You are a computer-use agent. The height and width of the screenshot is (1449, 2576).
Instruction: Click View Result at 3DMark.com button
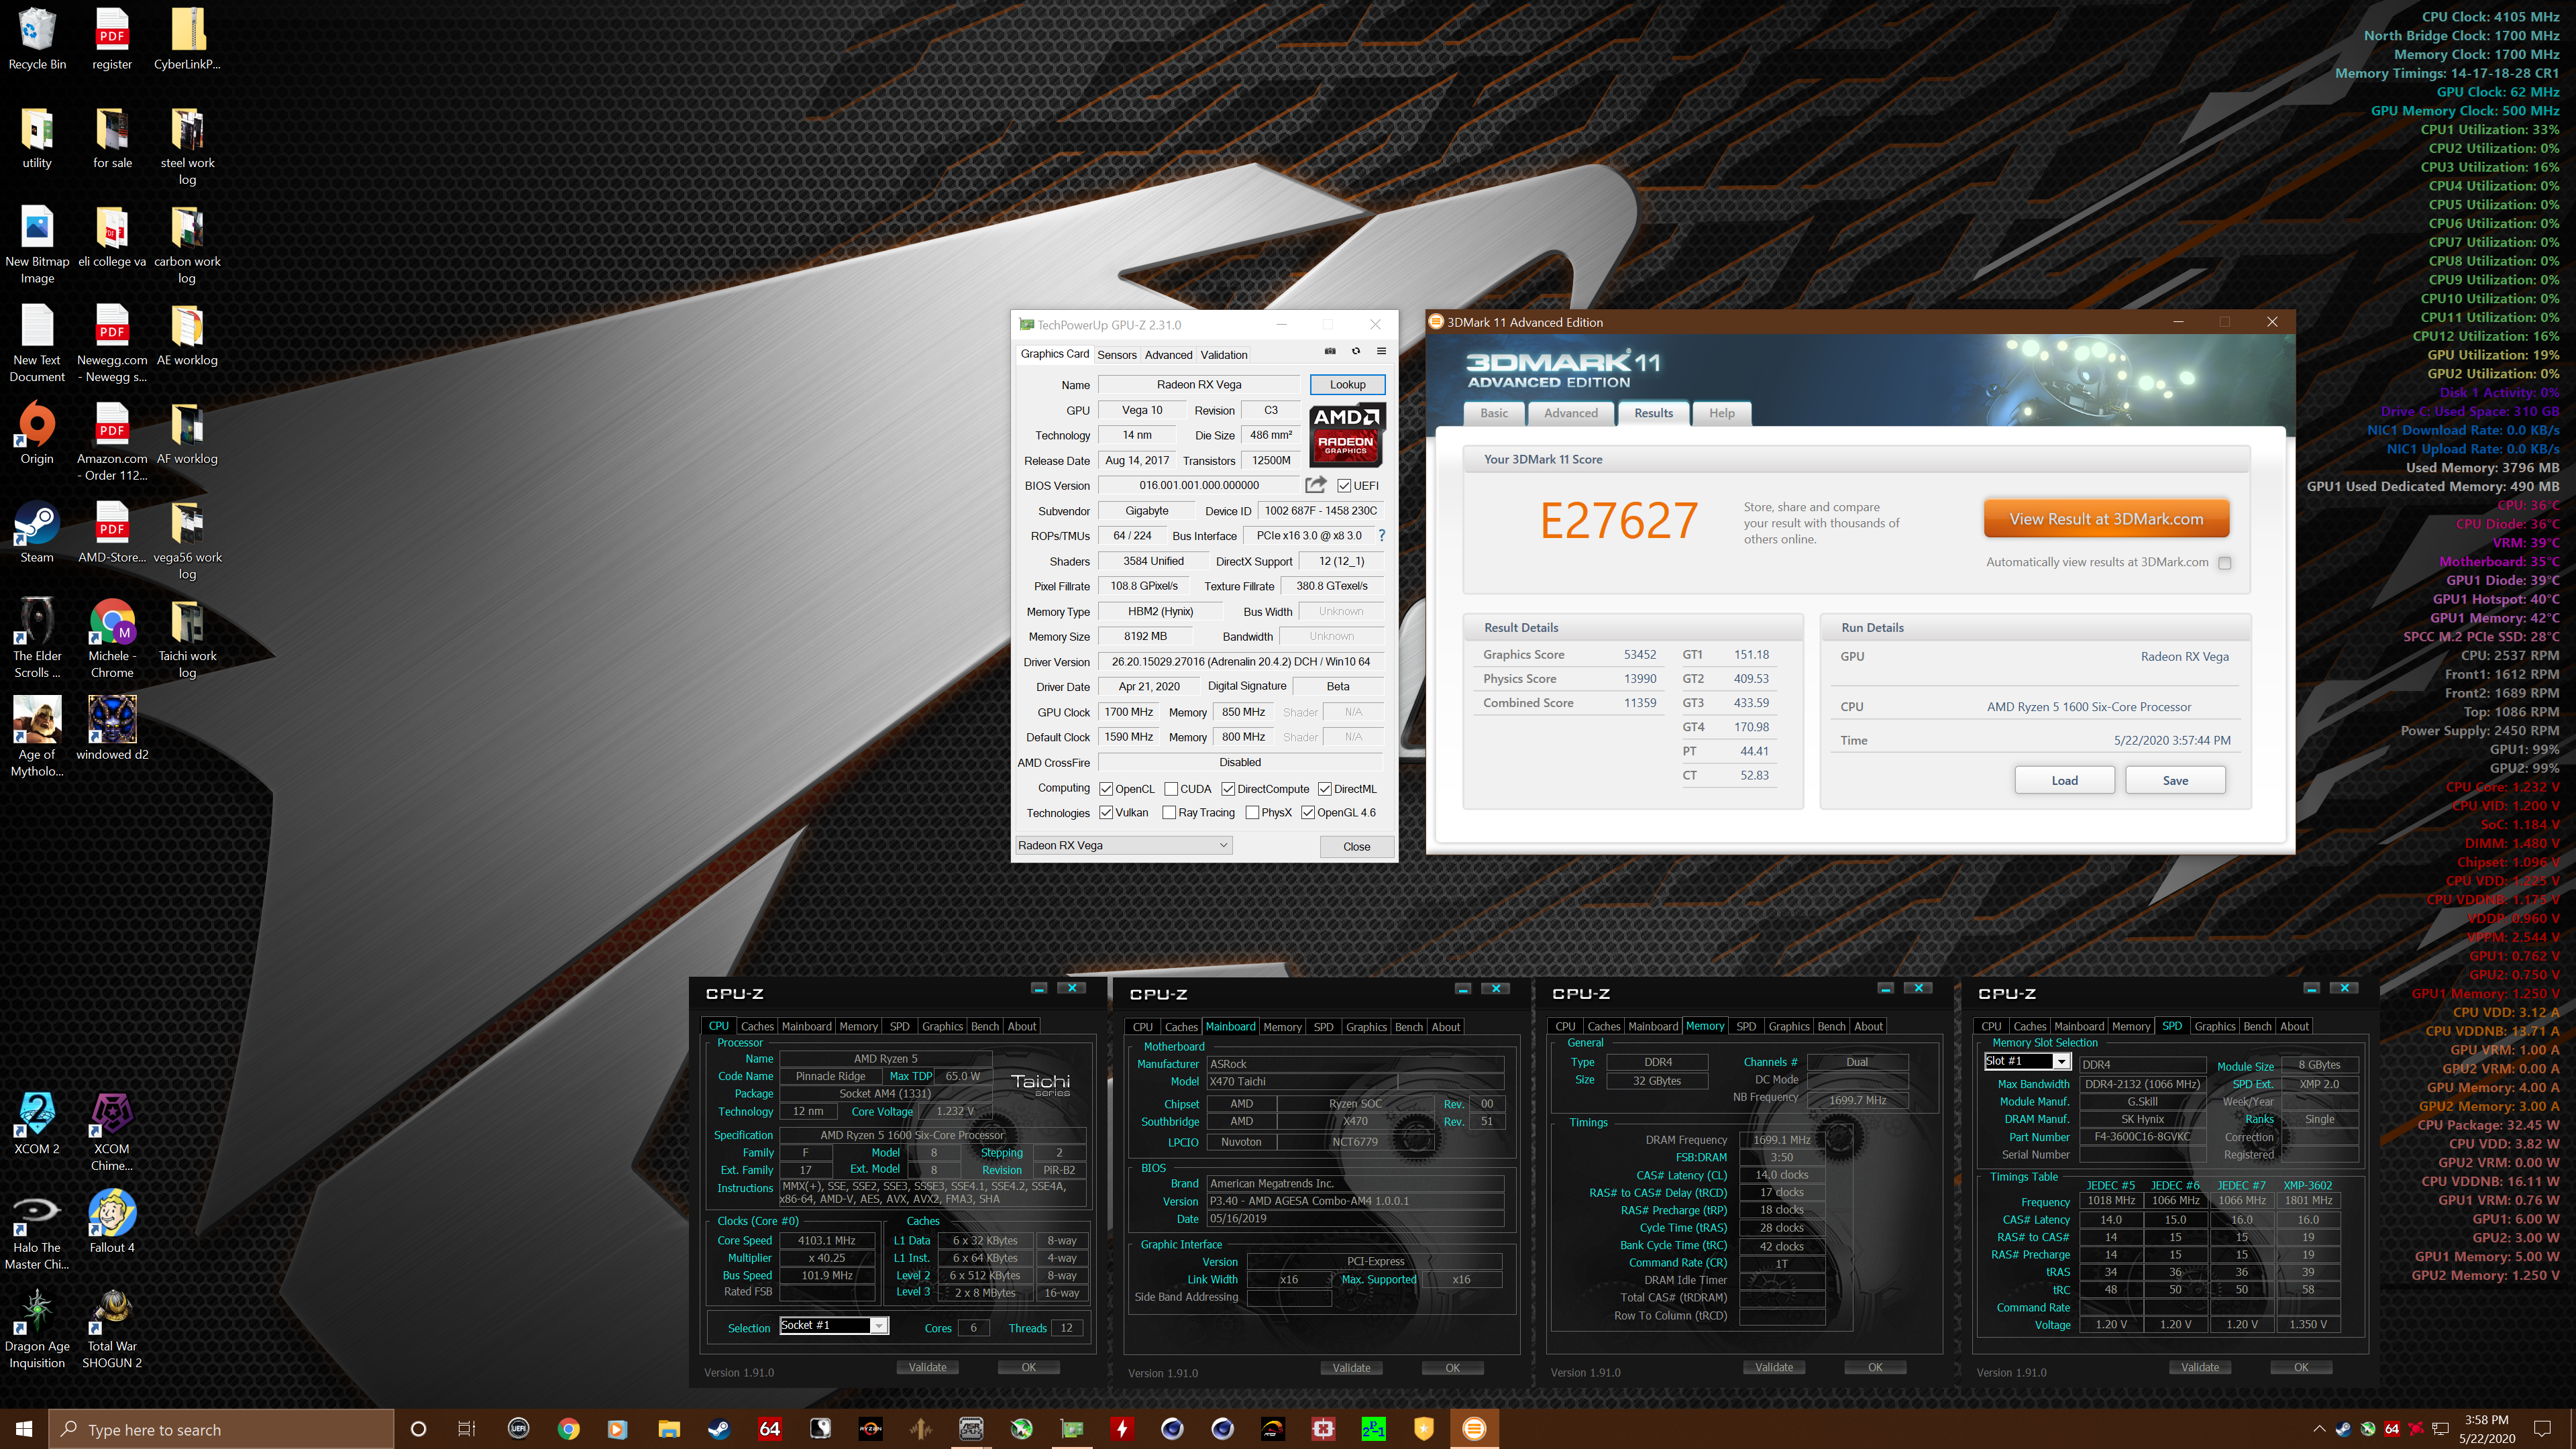2106,519
